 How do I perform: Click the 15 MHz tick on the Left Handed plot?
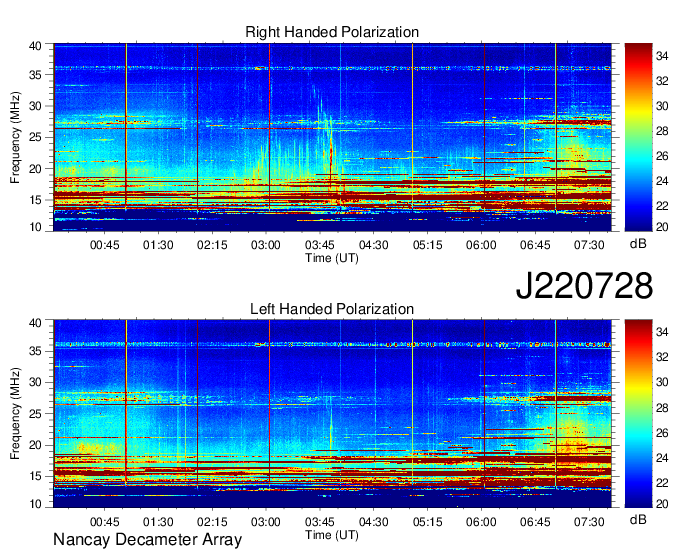35,477
